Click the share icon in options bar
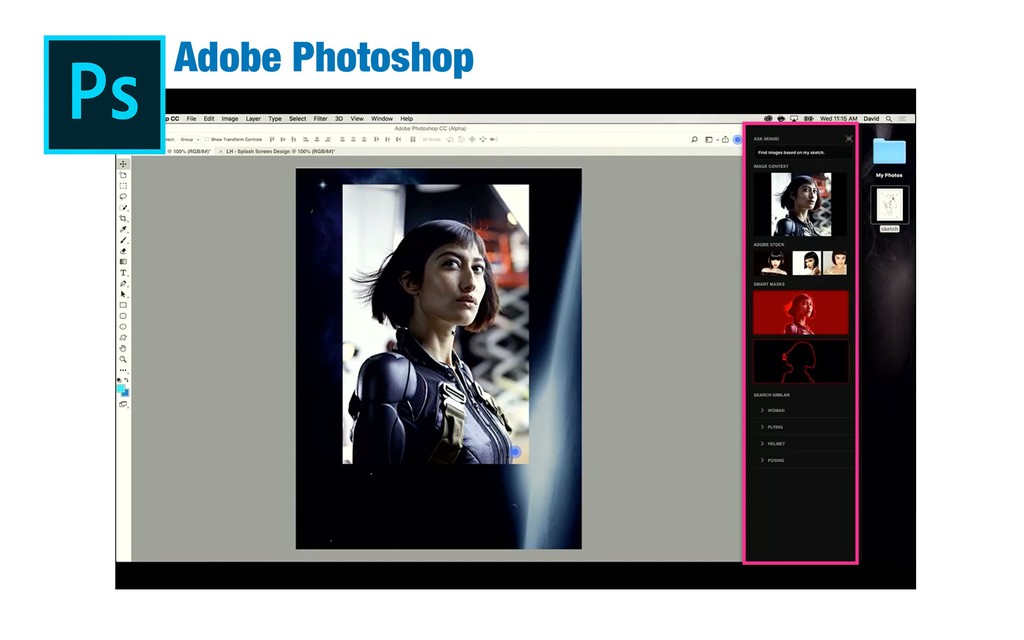 click(x=725, y=139)
